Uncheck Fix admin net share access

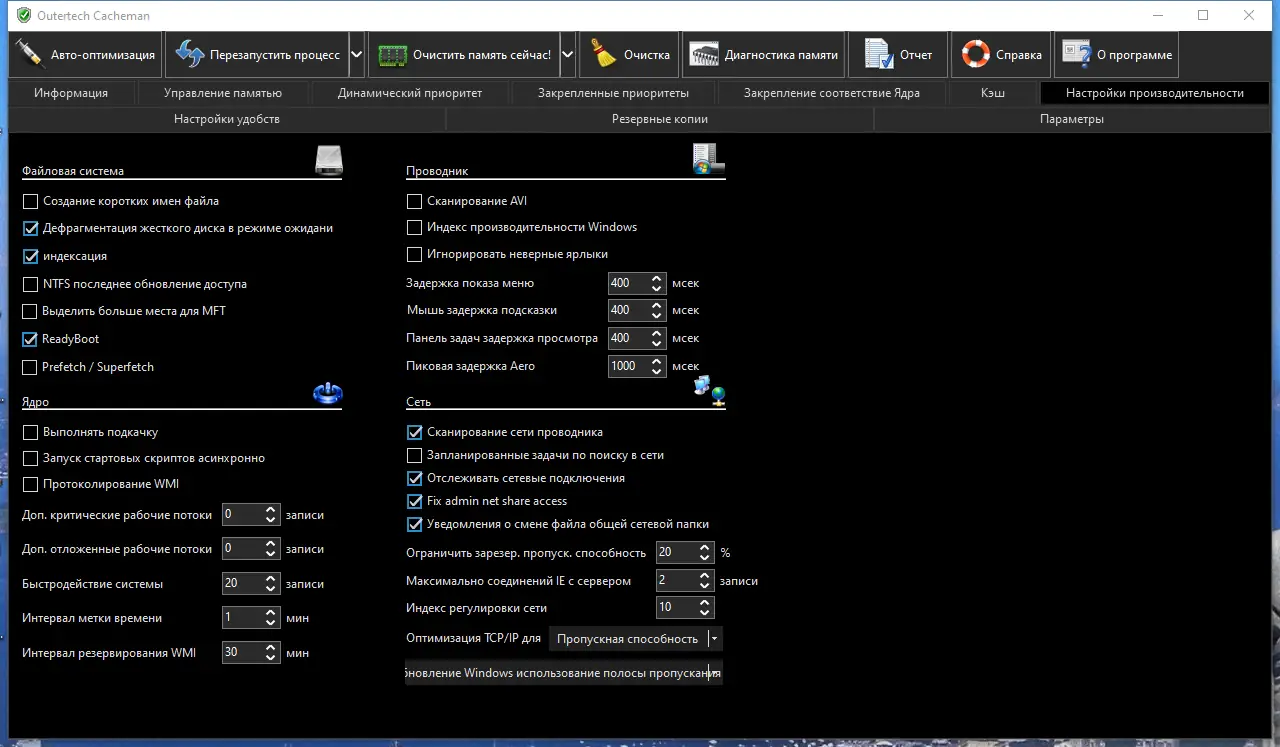click(414, 501)
